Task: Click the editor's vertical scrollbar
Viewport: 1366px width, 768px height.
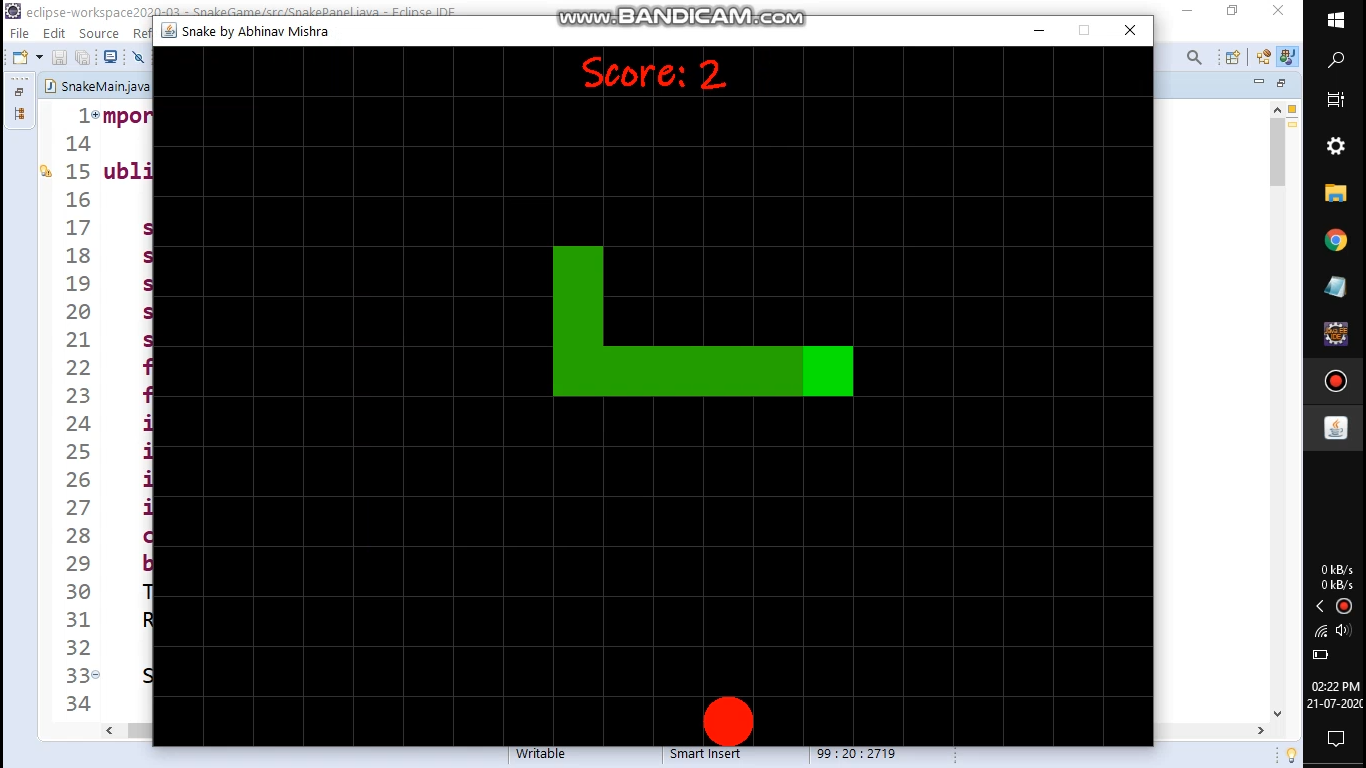Action: 1276,150
